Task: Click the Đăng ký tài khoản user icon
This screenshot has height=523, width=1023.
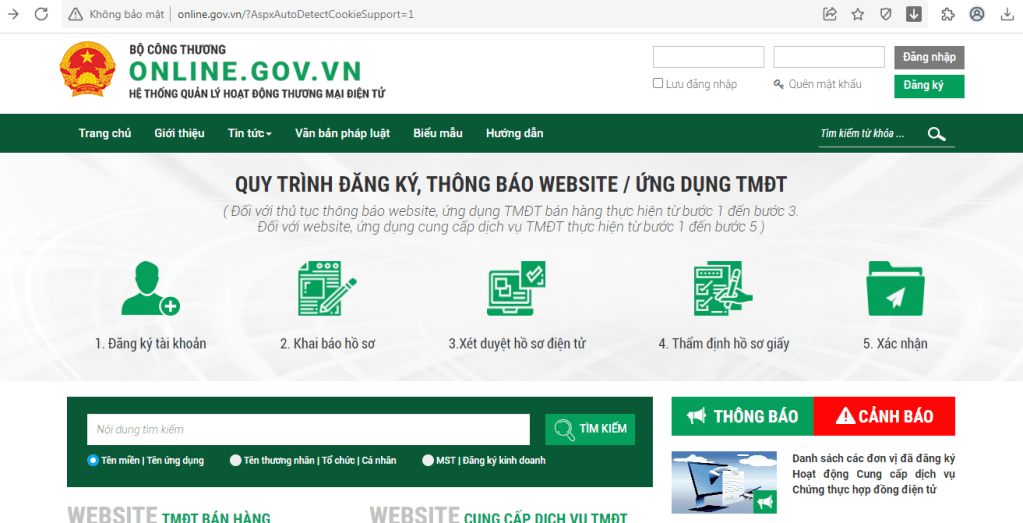Action: (x=149, y=289)
